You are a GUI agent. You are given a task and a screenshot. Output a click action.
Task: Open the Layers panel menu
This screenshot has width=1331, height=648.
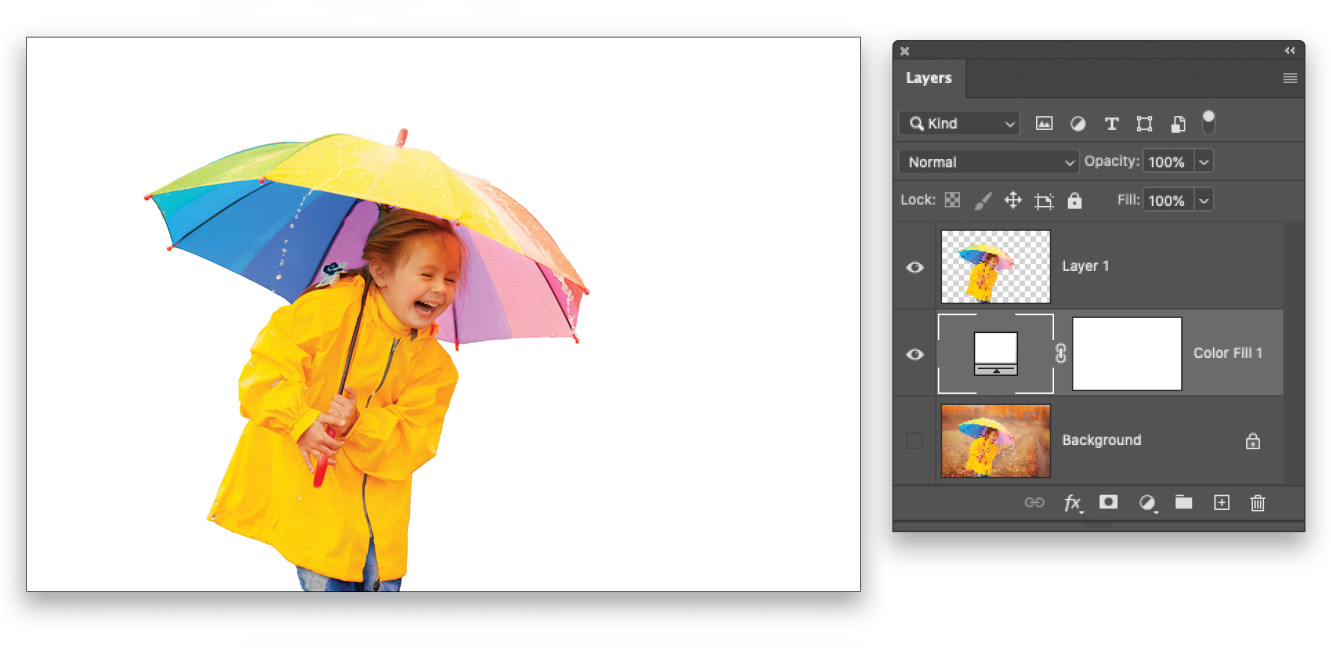1289,78
